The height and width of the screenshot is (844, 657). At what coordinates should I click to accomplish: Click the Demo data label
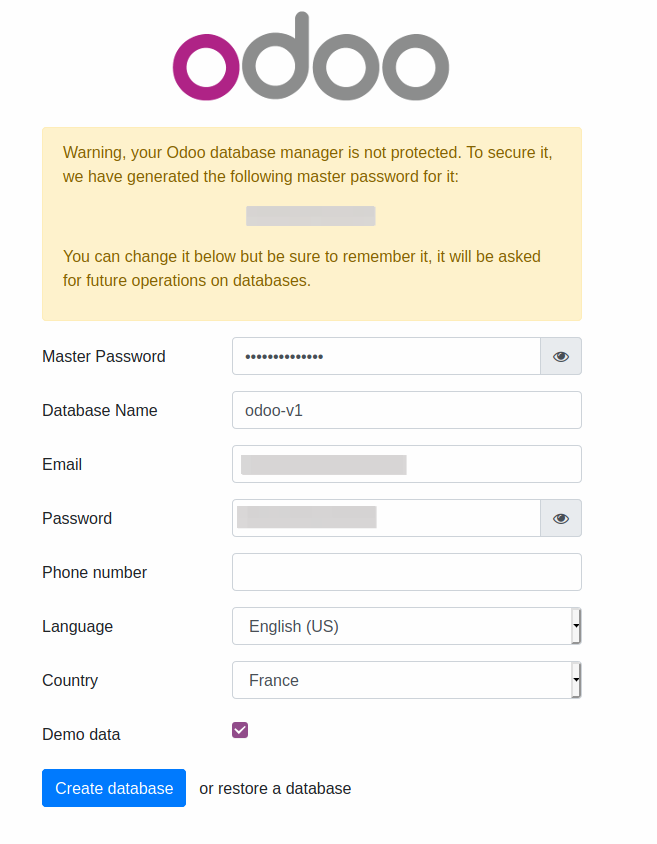tap(81, 734)
